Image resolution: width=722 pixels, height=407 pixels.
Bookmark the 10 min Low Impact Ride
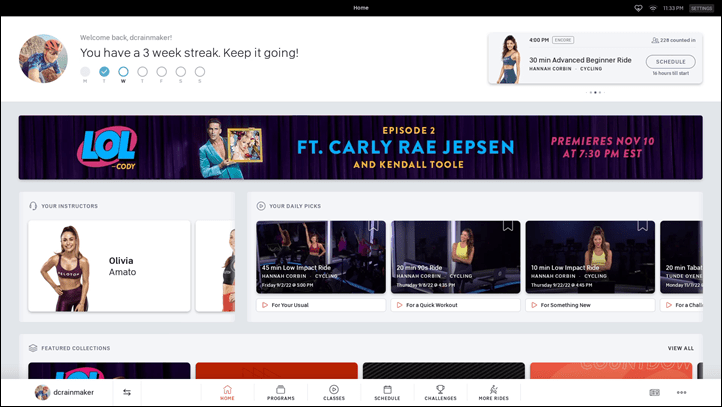[642, 226]
